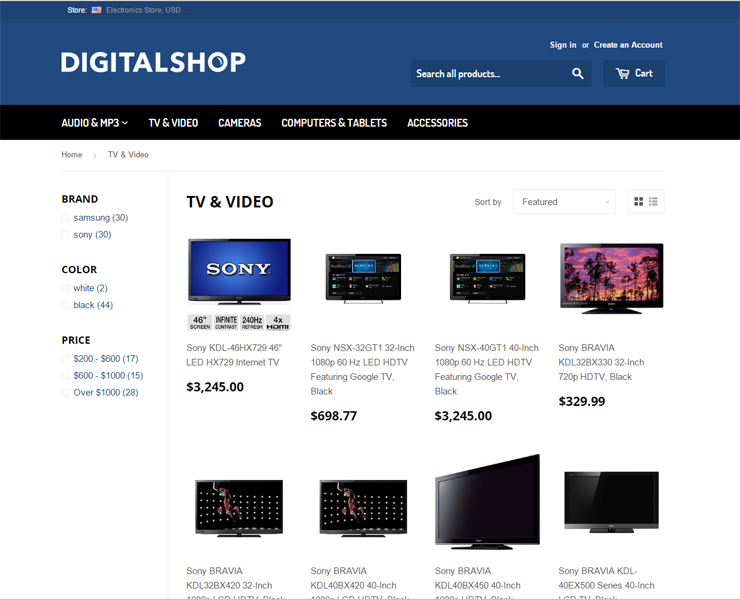This screenshot has height=600, width=740.
Task: Open the Sort by Featured dropdown
Action: pyautogui.click(x=564, y=202)
